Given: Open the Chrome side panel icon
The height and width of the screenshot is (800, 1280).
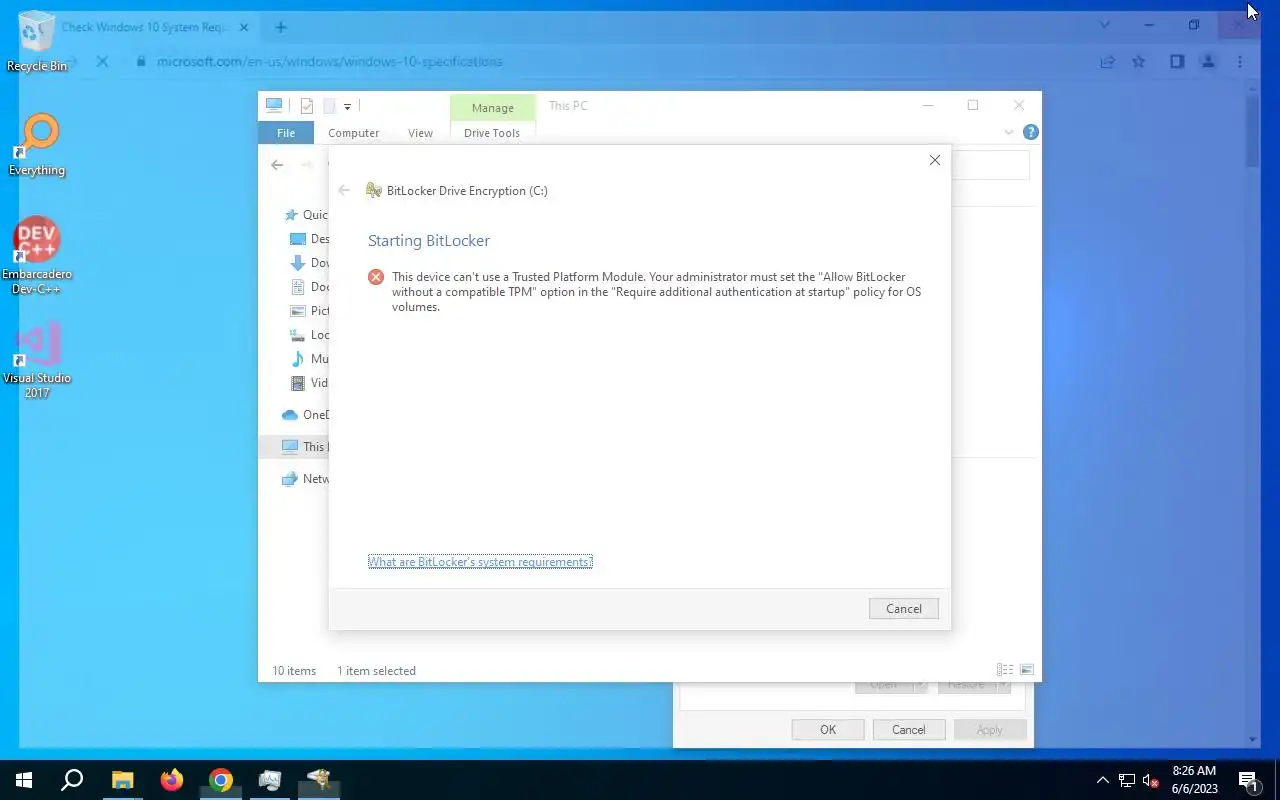Looking at the screenshot, I should (1177, 61).
